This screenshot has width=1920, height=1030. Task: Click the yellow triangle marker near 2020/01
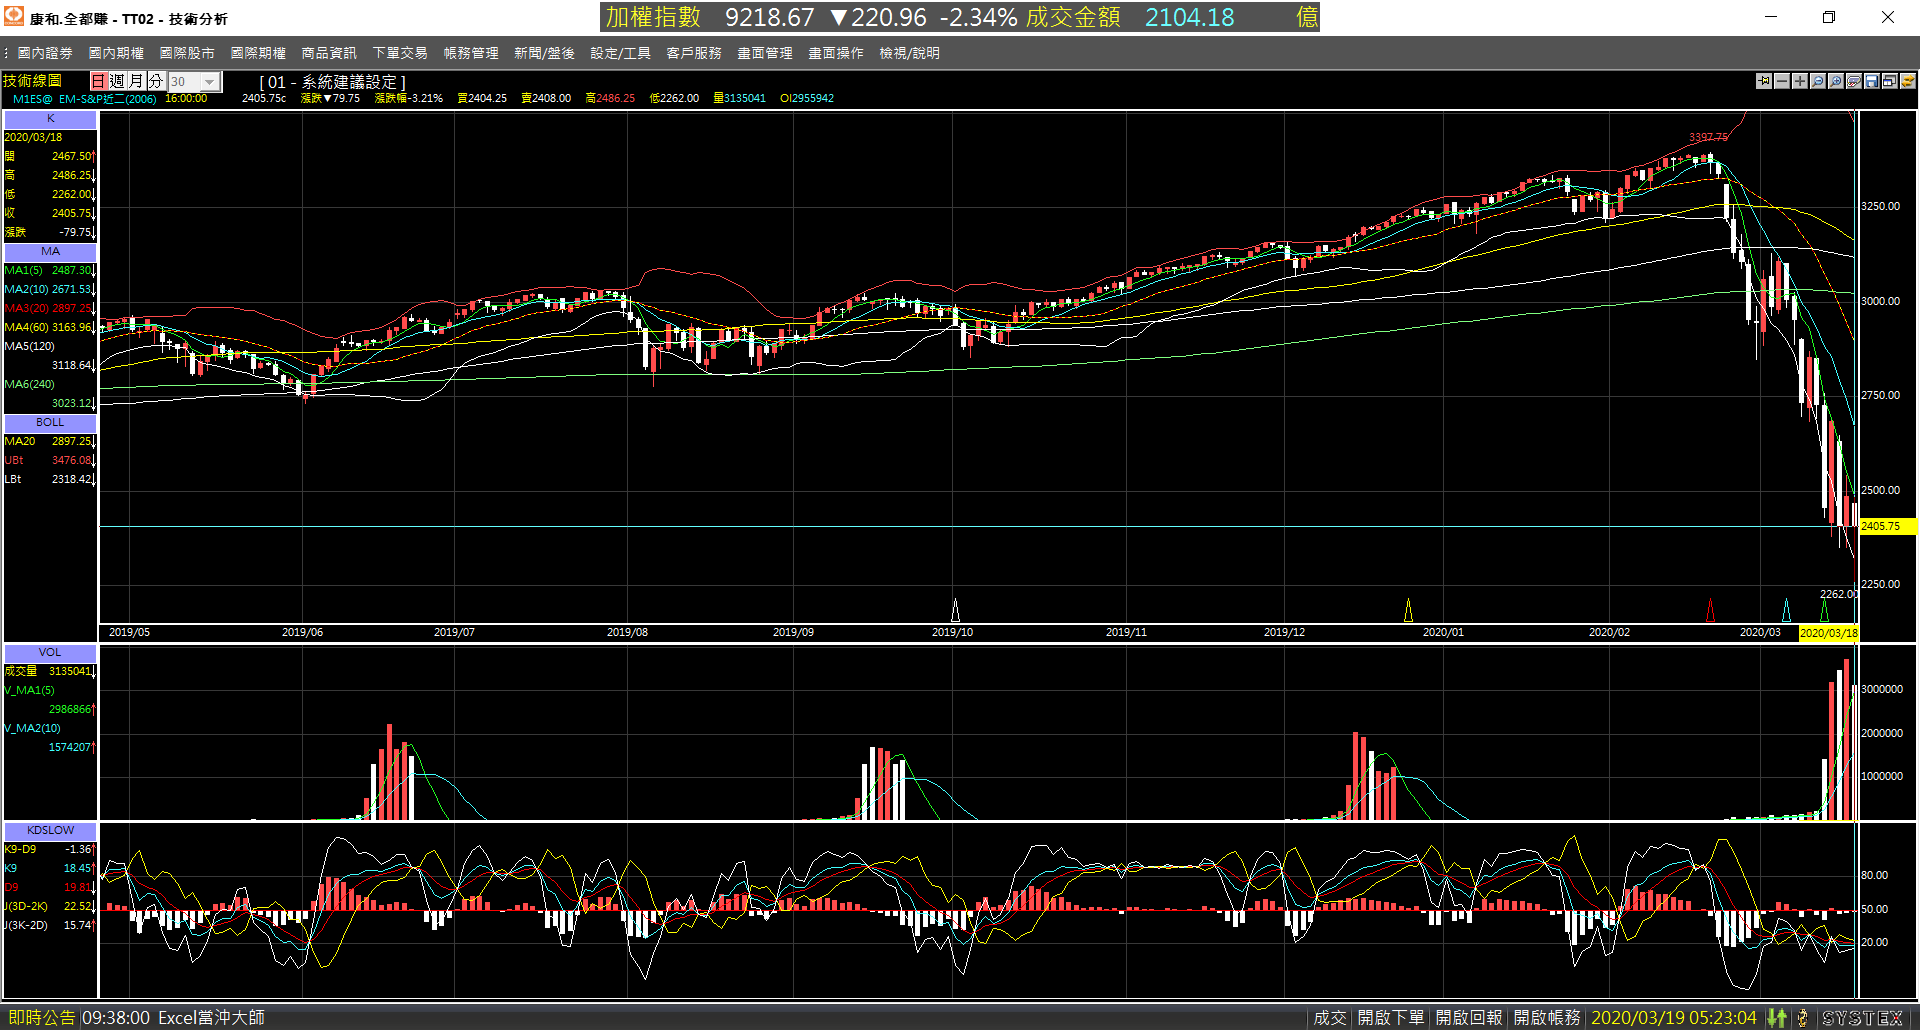pyautogui.click(x=1408, y=610)
